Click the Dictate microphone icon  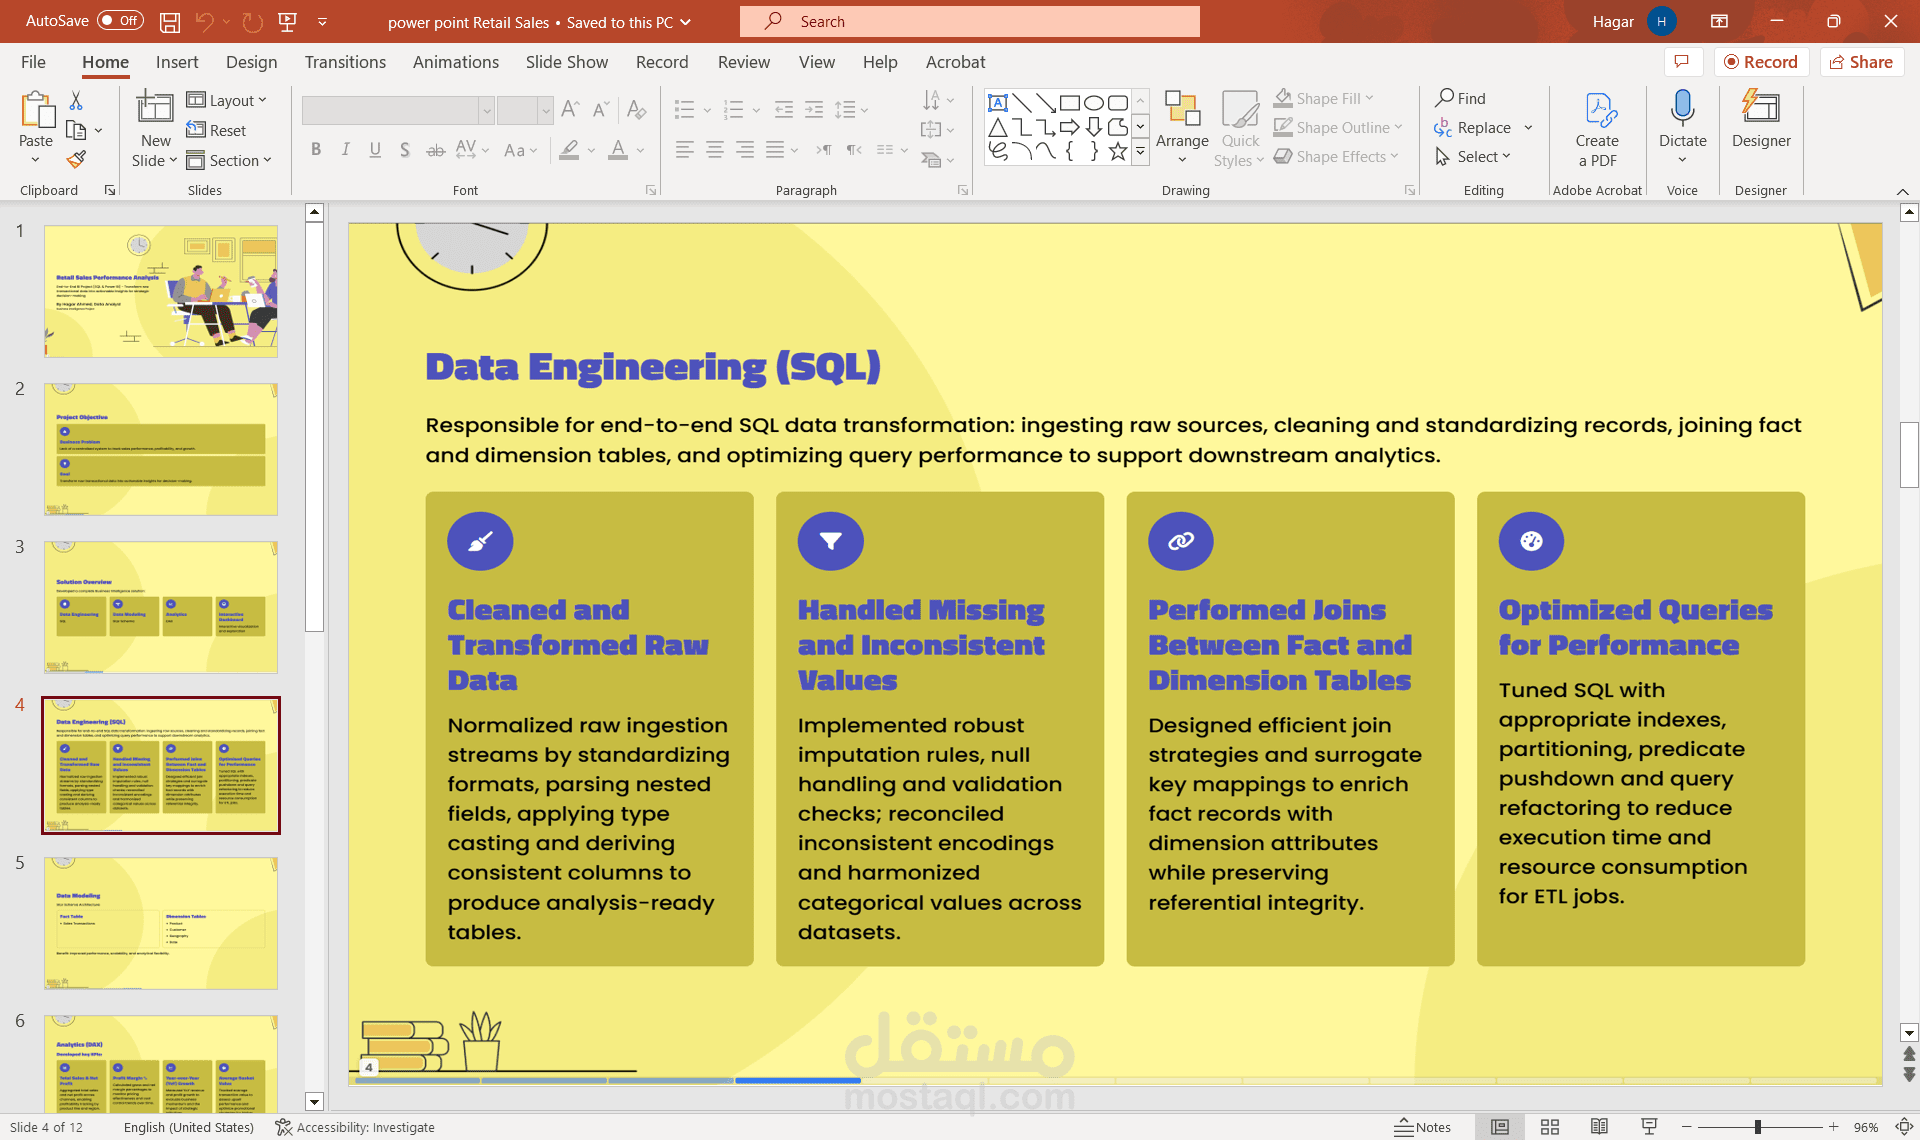click(1682, 108)
